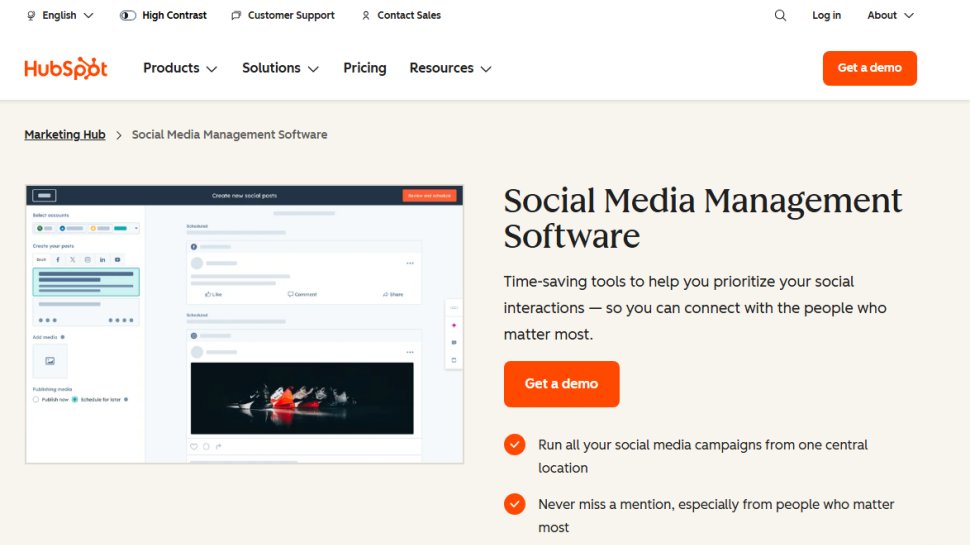Click the Add media image icon
The width and height of the screenshot is (970, 545).
[x=50, y=360]
